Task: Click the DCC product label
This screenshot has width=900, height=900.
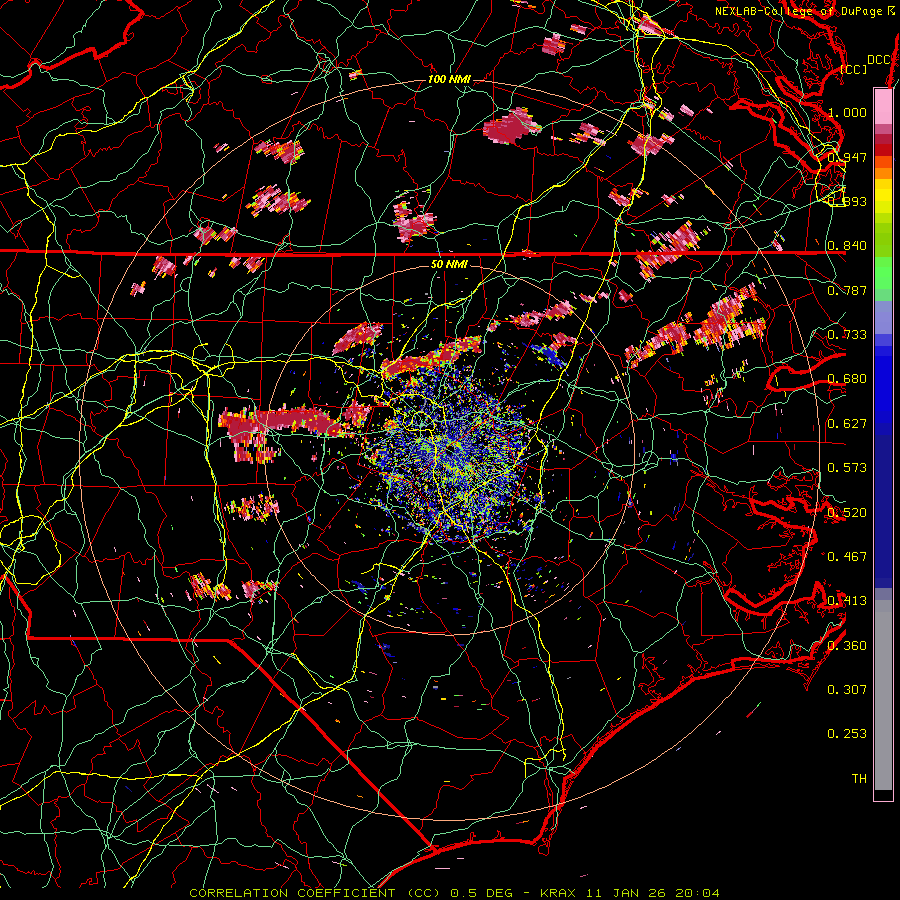Action: (878, 60)
